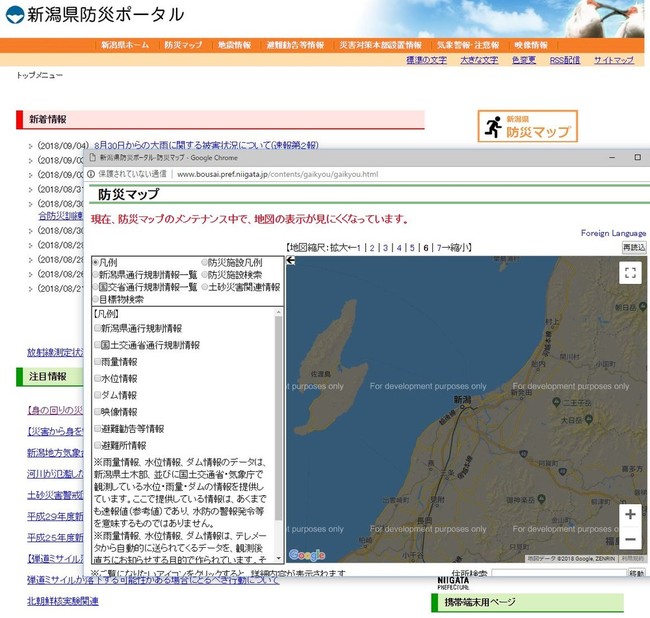Open the RSS配信 link

click(x=565, y=61)
